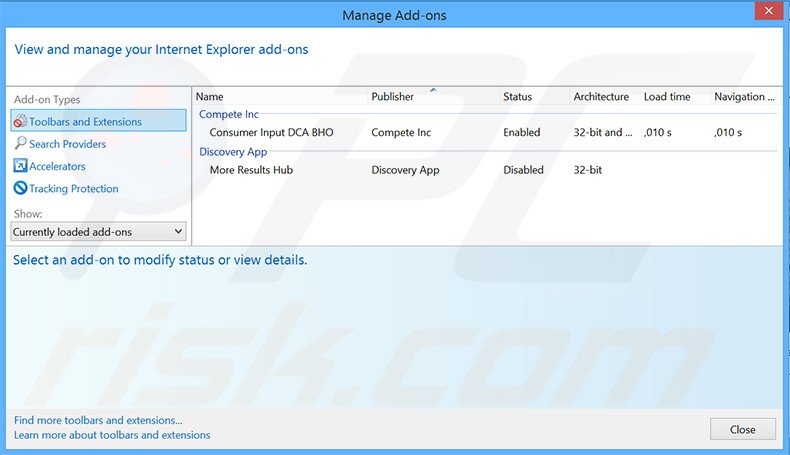The height and width of the screenshot is (455, 790).
Task: Click the Accelerators arrow icon
Action: (20, 166)
